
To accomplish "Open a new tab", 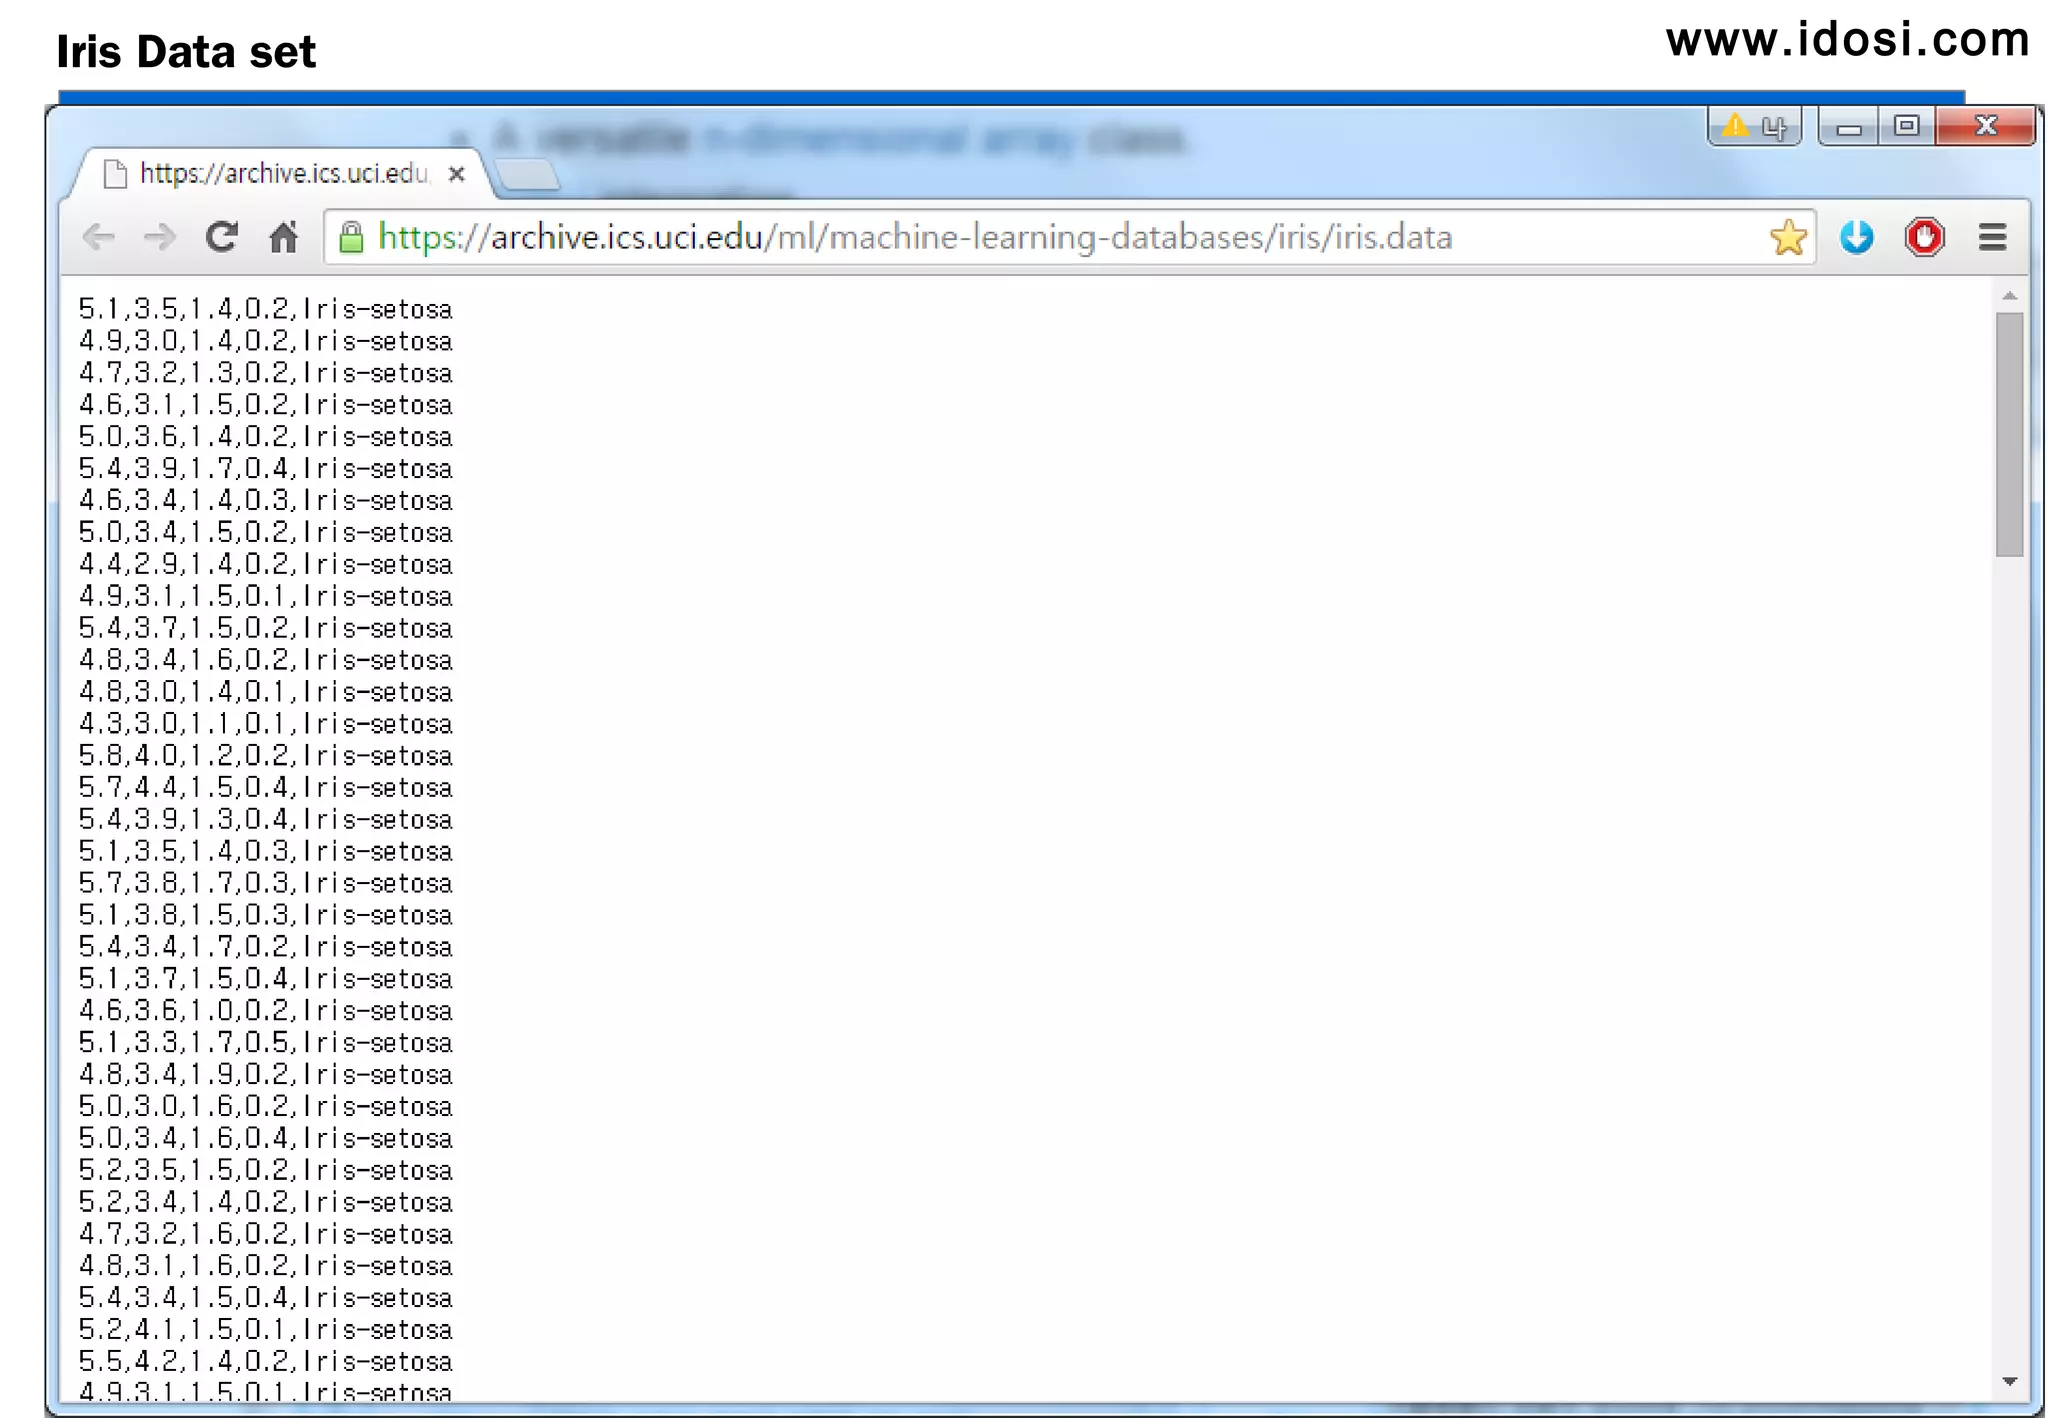I will (x=528, y=175).
